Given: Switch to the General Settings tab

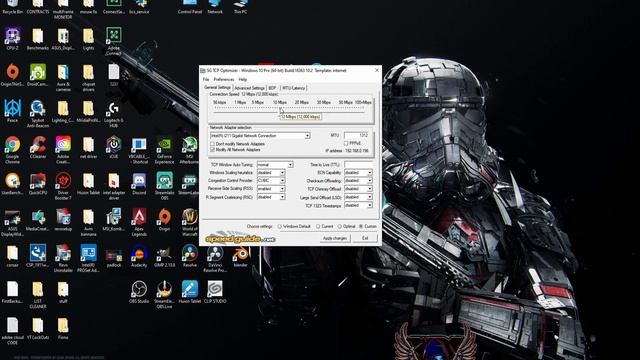Looking at the screenshot, I should point(218,87).
